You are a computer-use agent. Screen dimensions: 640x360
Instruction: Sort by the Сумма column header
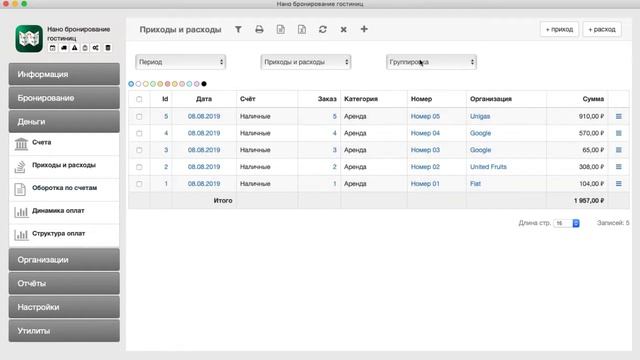point(593,99)
